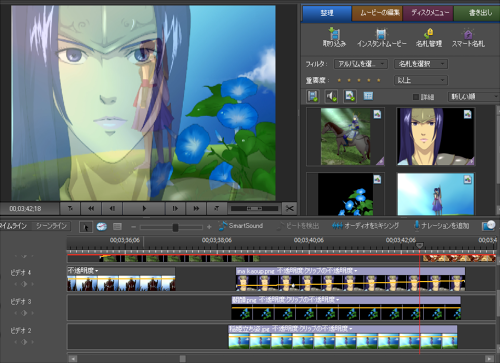Image resolution: width=500 pixels, height=363 pixels.
Task: Select the タイムライン view tab
Action: (x=13, y=226)
